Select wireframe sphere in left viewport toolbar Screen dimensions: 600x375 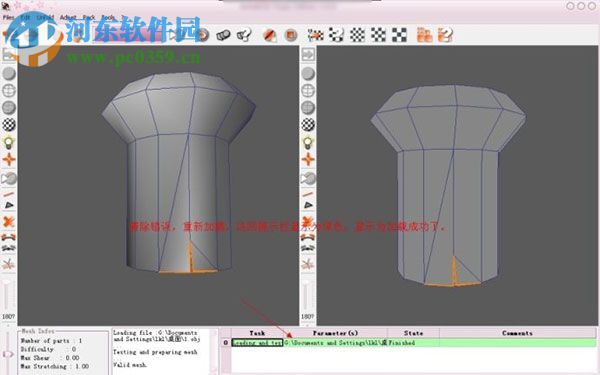click(9, 91)
